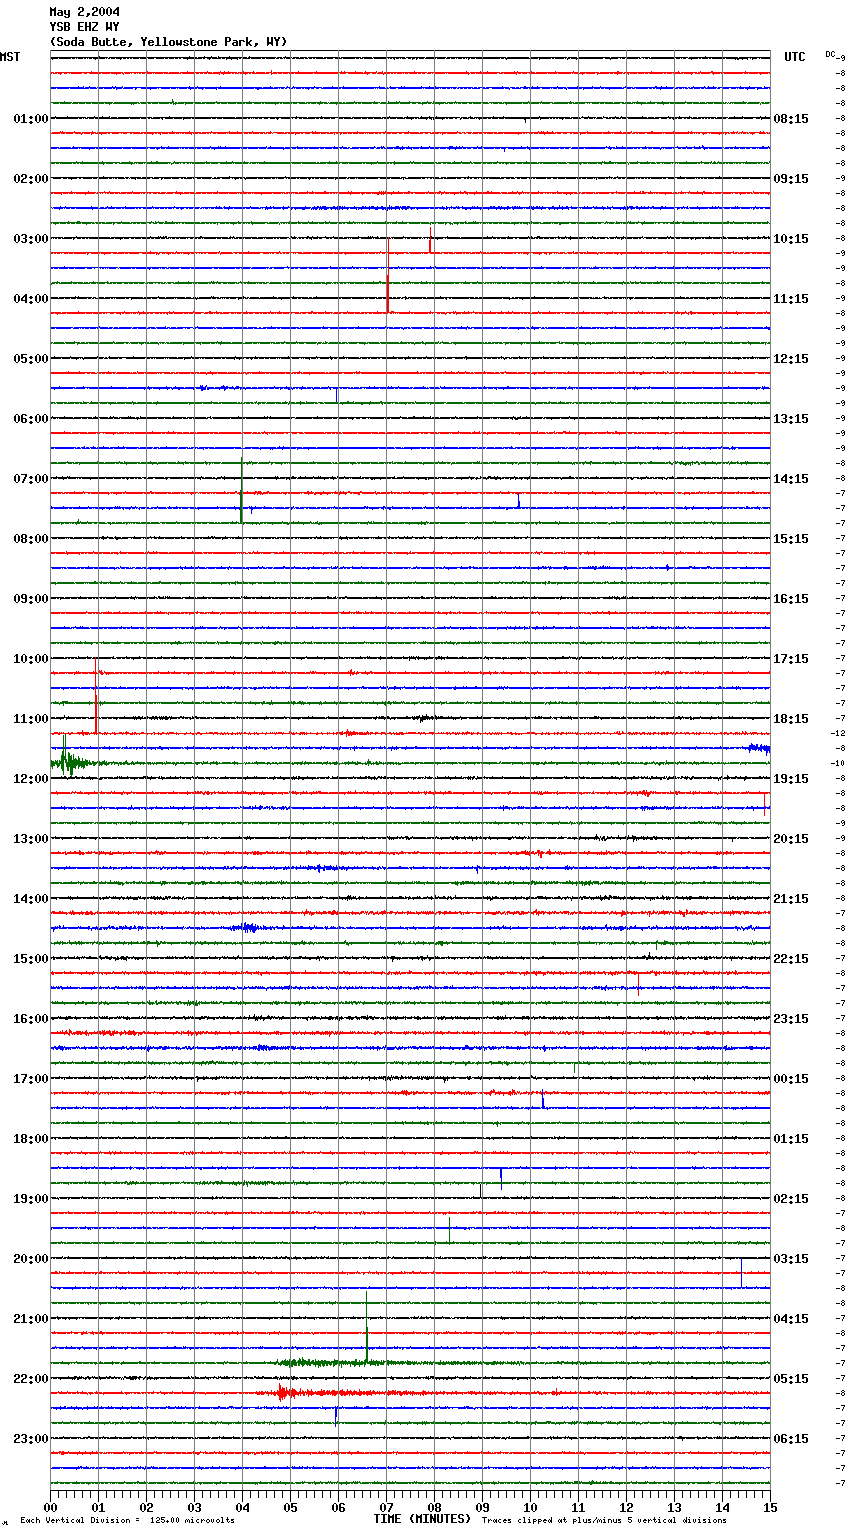
Task: Click the '-12' DC offset value
Action: pyautogui.click(x=837, y=734)
